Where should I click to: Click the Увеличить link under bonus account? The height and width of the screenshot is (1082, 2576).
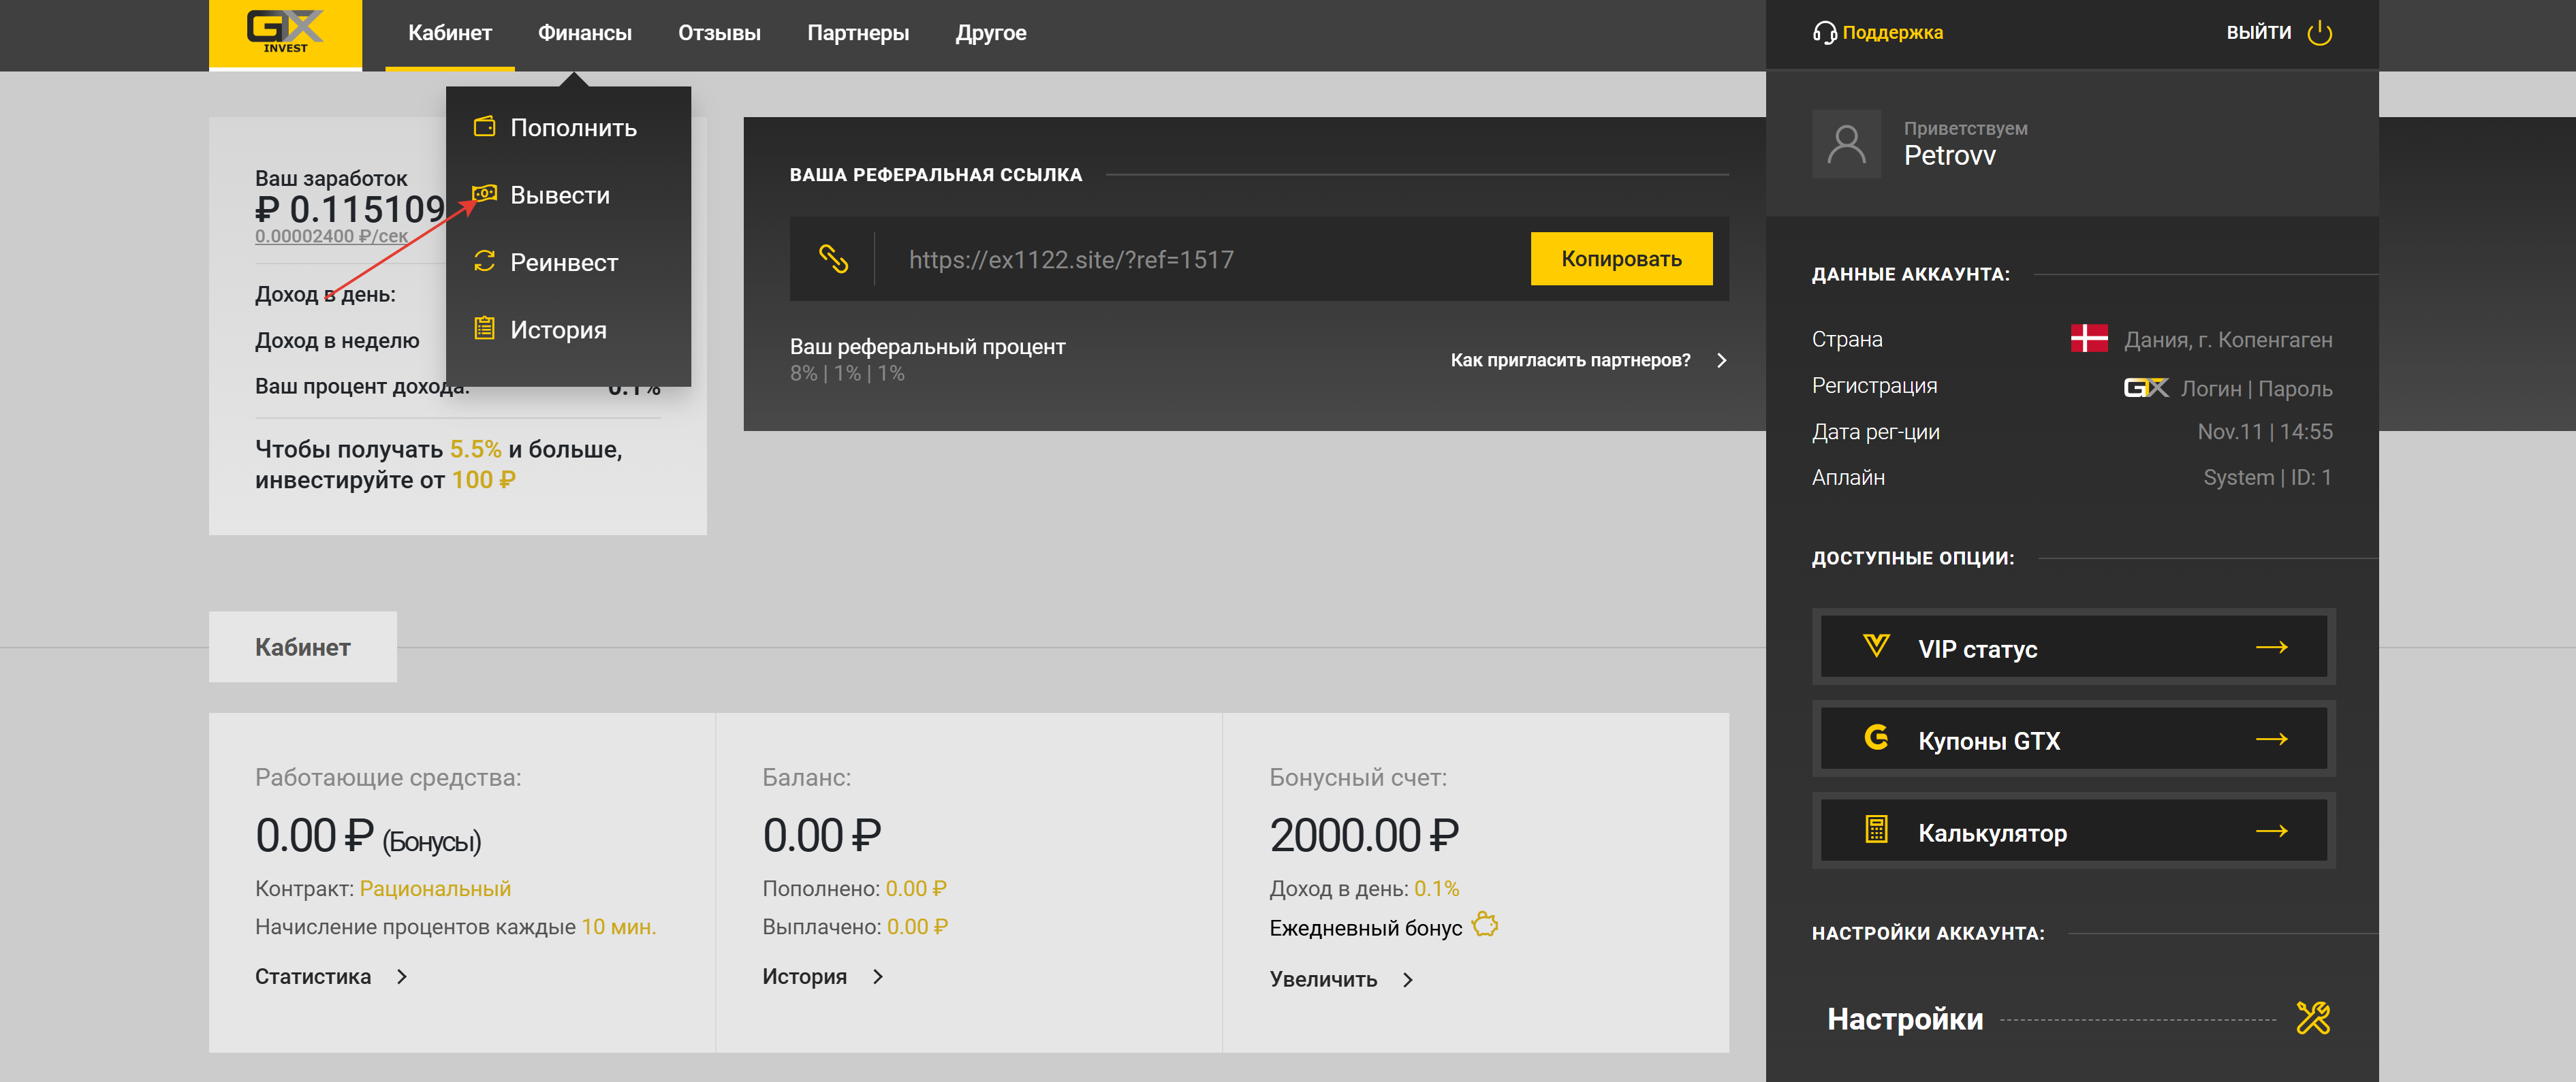click(1323, 980)
